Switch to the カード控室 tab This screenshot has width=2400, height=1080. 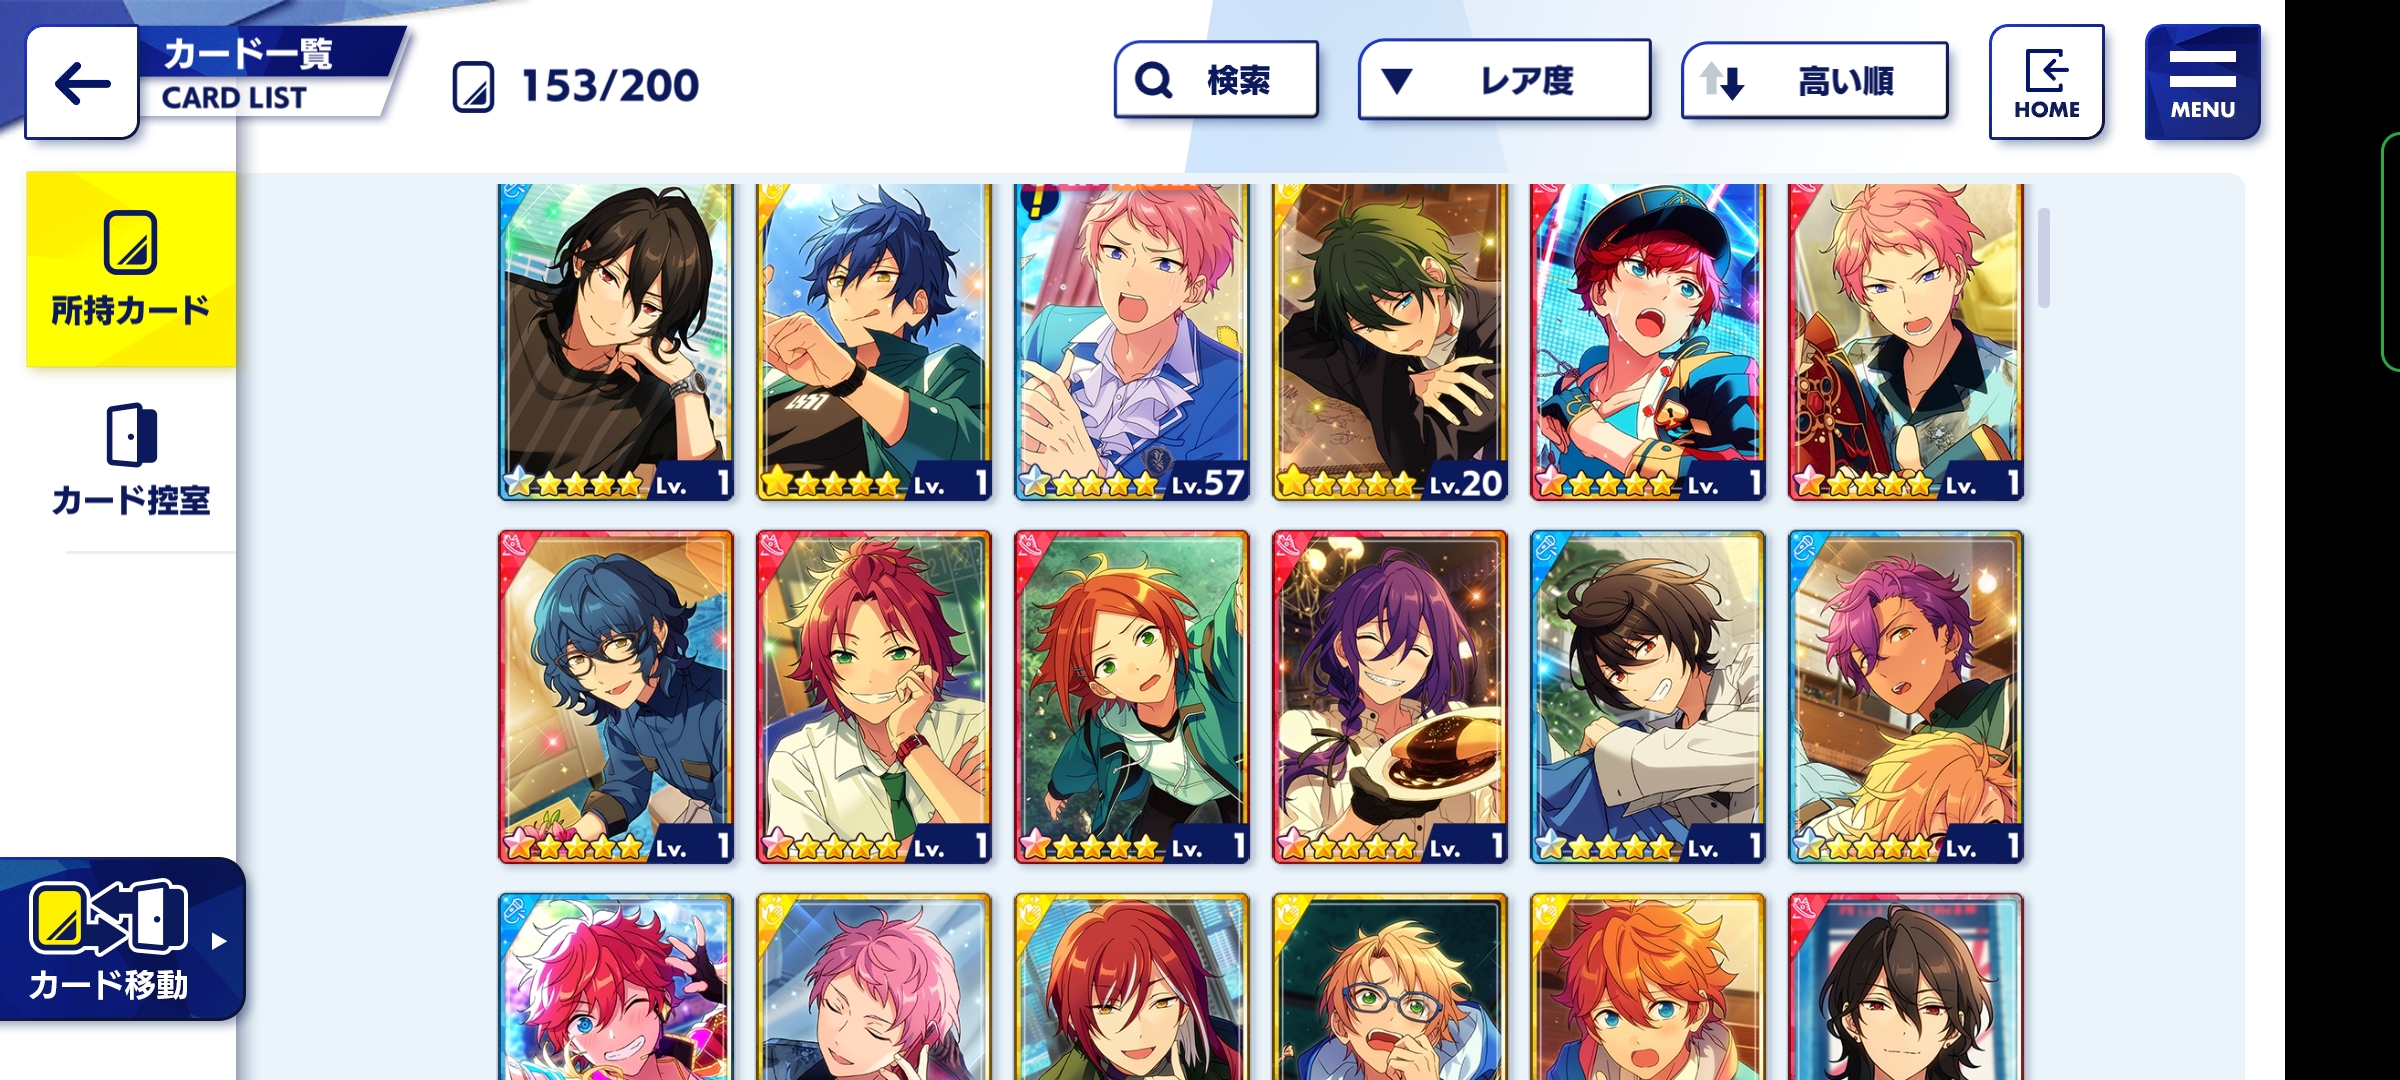coord(131,460)
